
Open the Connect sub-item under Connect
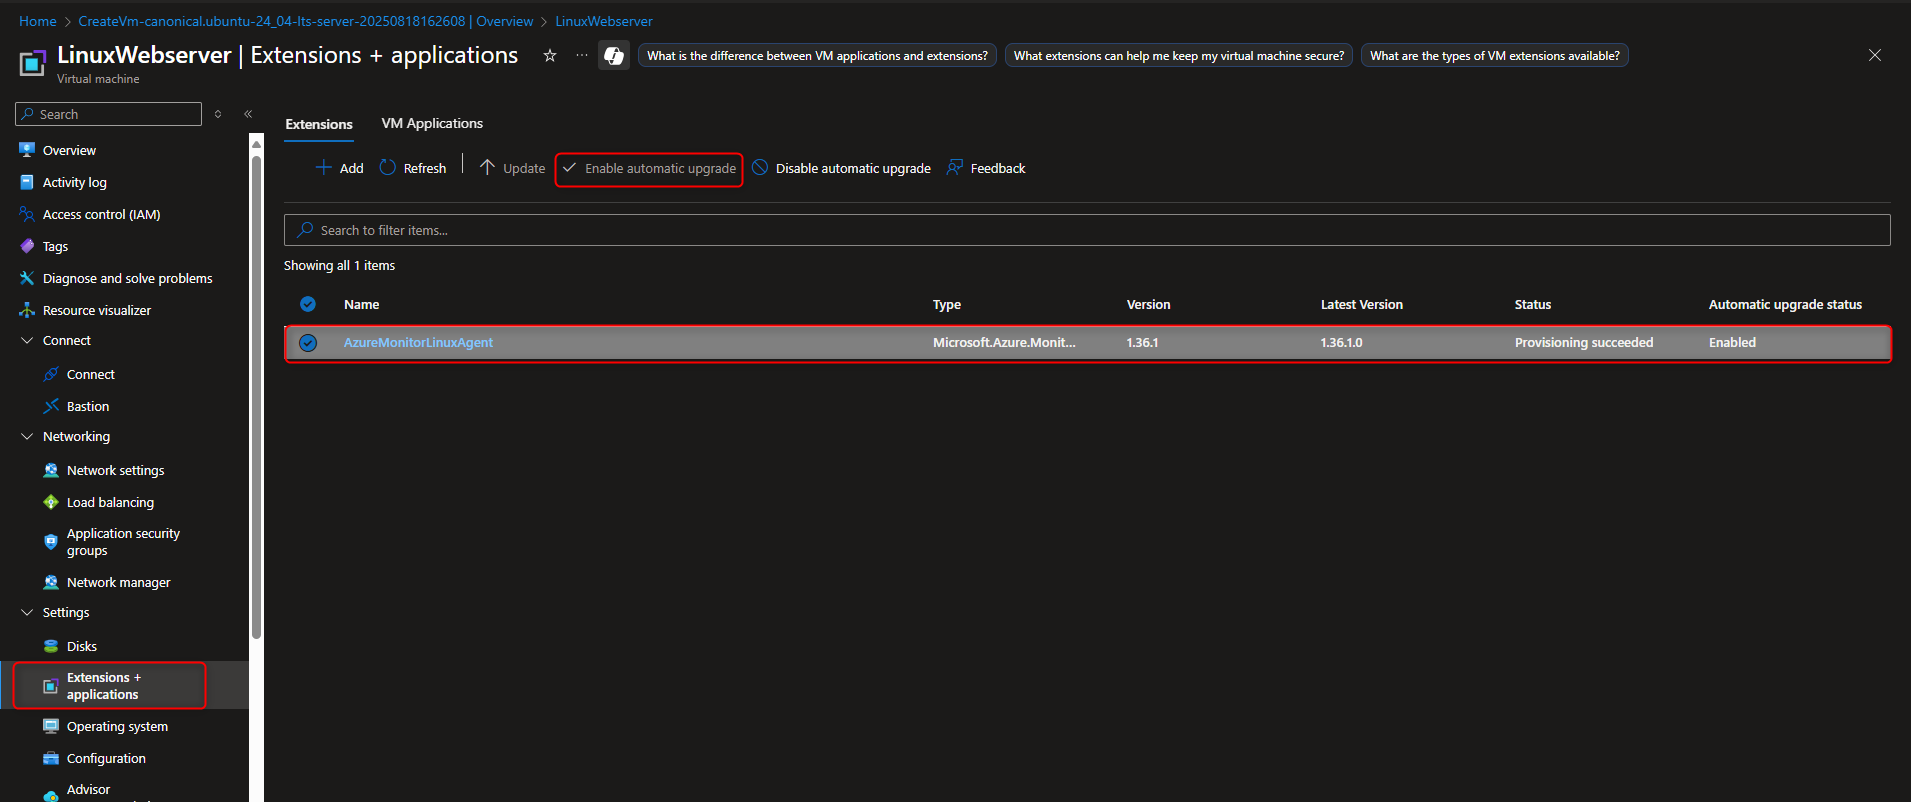pyautogui.click(x=91, y=374)
